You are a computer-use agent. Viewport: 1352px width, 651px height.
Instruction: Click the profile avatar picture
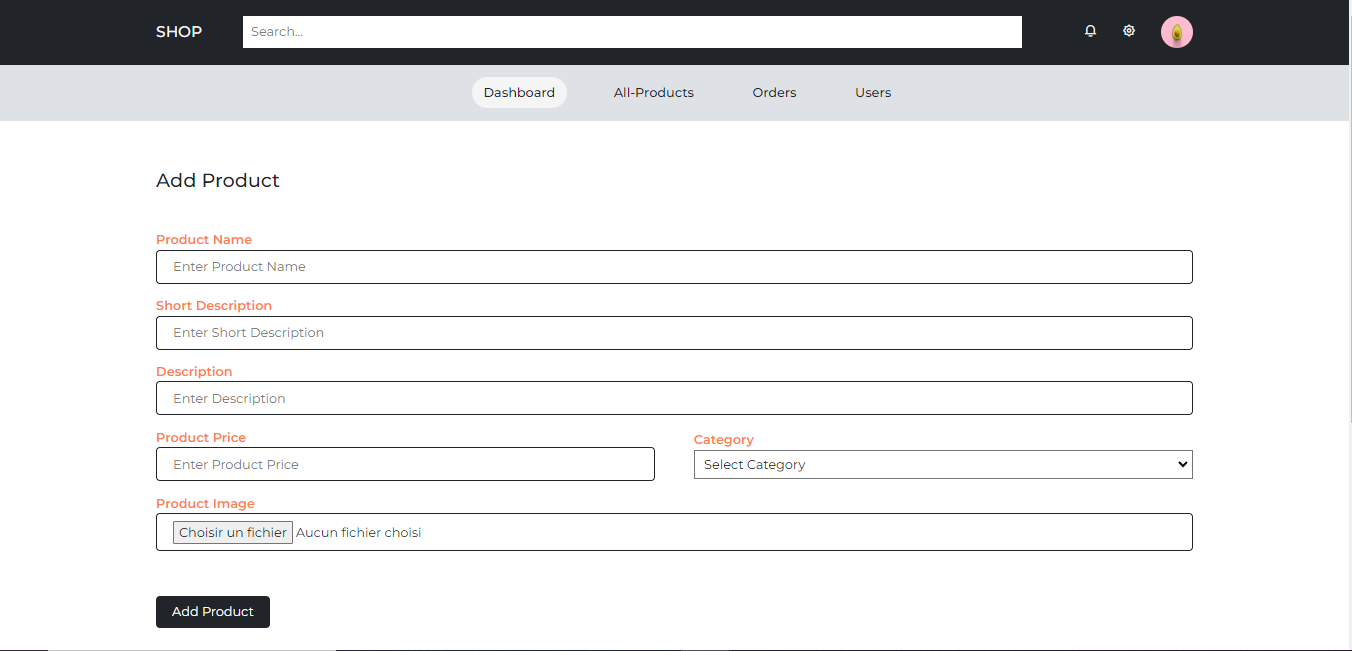pos(1177,31)
